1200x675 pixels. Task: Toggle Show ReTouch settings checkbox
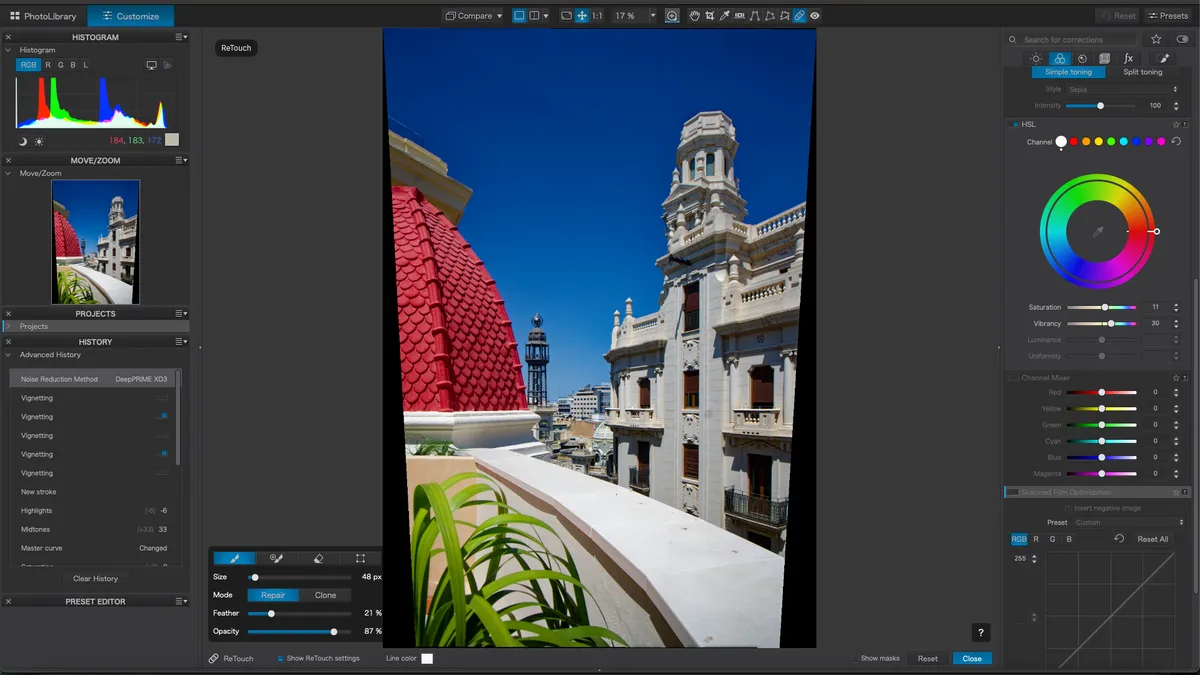[280, 658]
